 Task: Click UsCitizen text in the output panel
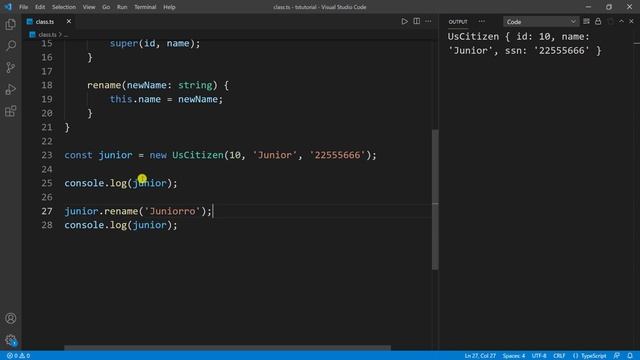point(473,37)
